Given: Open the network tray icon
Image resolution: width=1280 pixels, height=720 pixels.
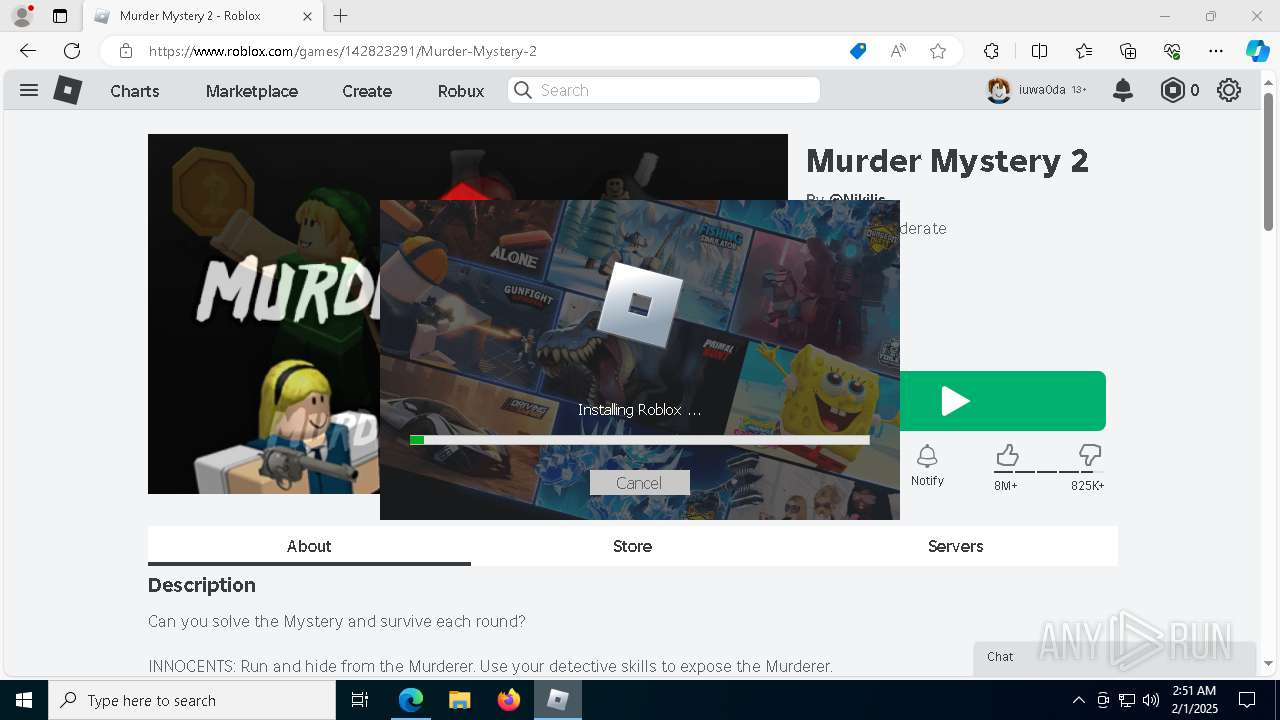Looking at the screenshot, I should click(1127, 700).
